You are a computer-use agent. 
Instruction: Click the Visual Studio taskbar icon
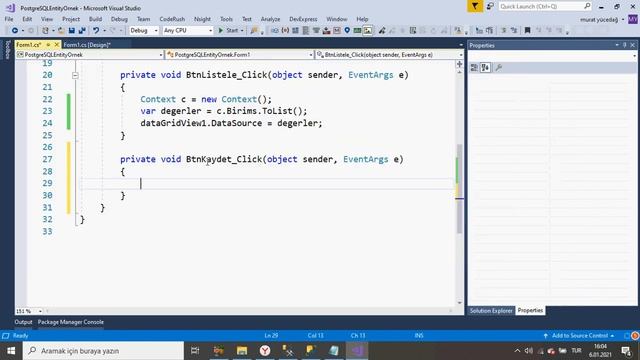click(357, 351)
